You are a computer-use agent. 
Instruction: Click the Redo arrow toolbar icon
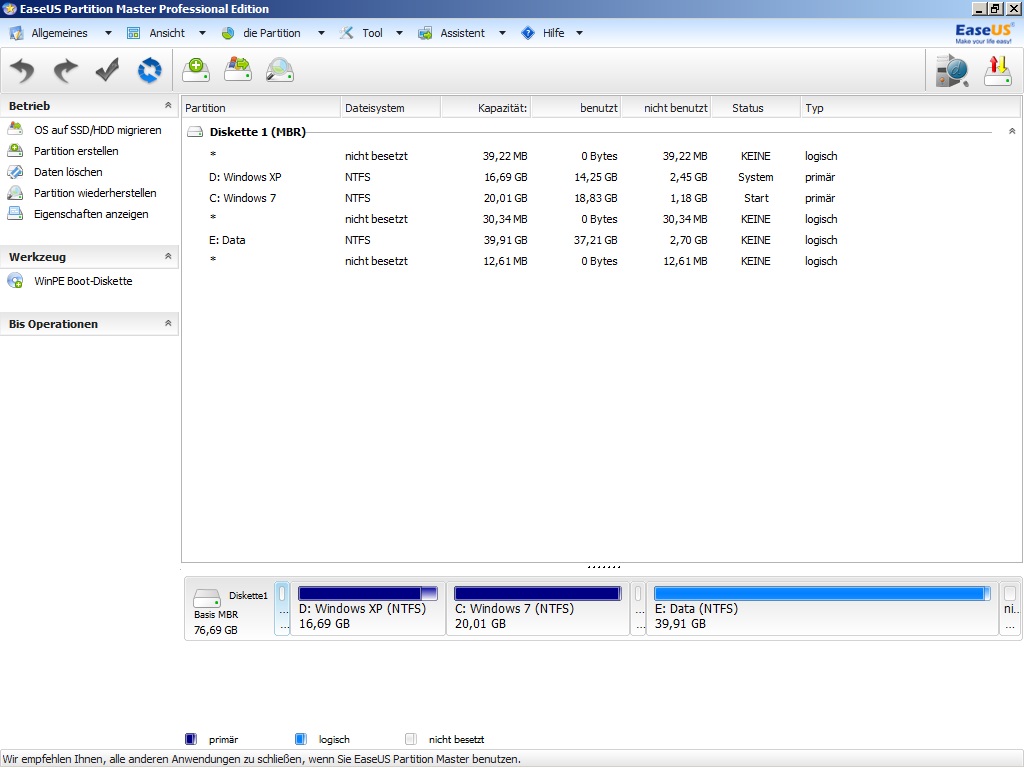tap(65, 71)
